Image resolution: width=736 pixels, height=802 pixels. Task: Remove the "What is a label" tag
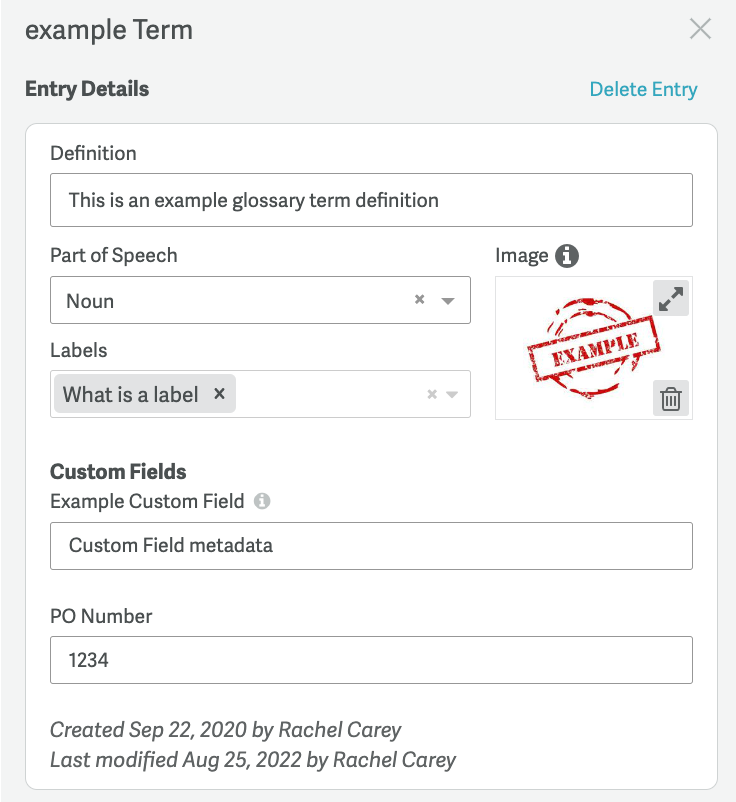click(x=219, y=394)
